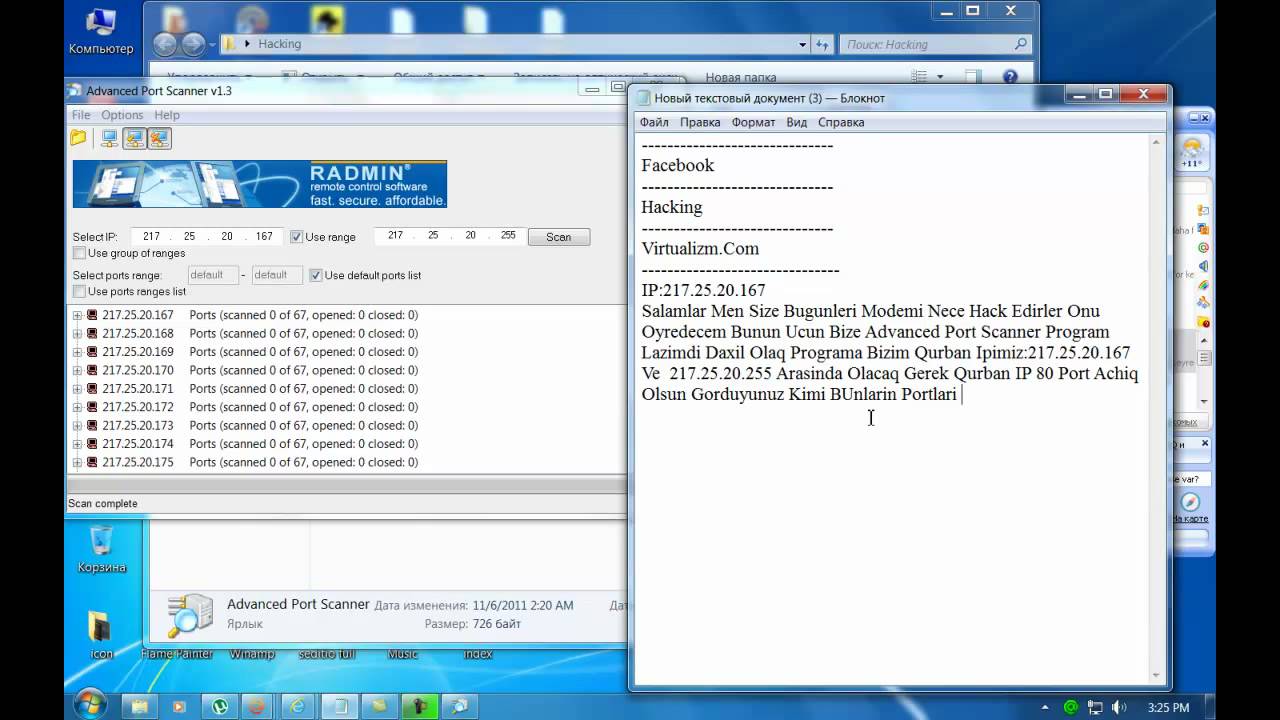Click the Notepad document icon in title bar
This screenshot has width=1280, height=720.
(x=643, y=98)
